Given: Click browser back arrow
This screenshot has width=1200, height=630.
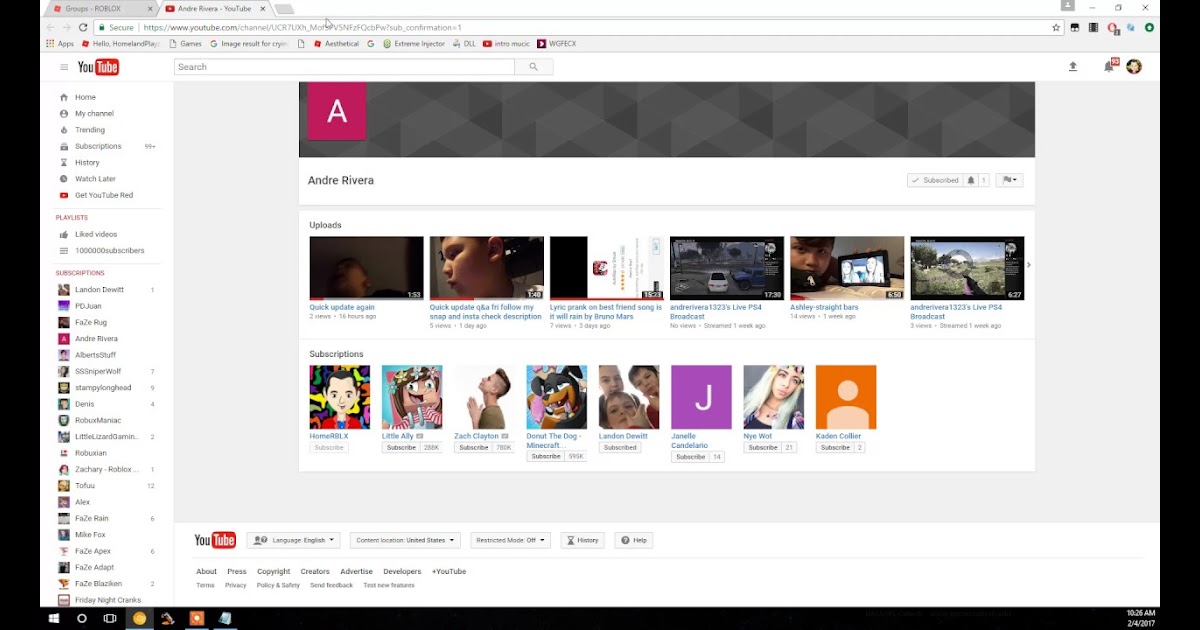Looking at the screenshot, I should point(51,28).
